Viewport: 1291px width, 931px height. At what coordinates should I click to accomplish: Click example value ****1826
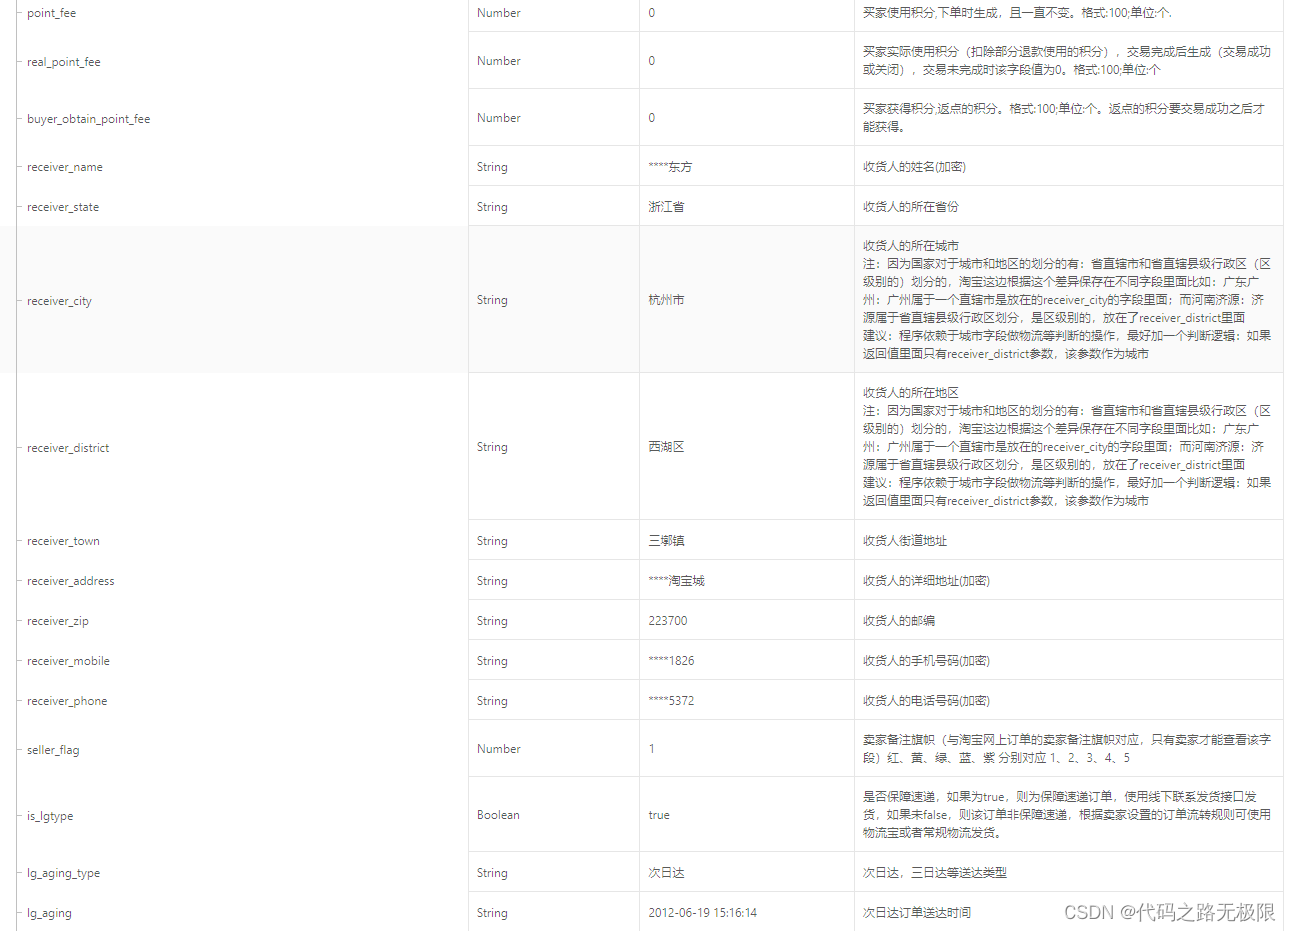(x=671, y=661)
